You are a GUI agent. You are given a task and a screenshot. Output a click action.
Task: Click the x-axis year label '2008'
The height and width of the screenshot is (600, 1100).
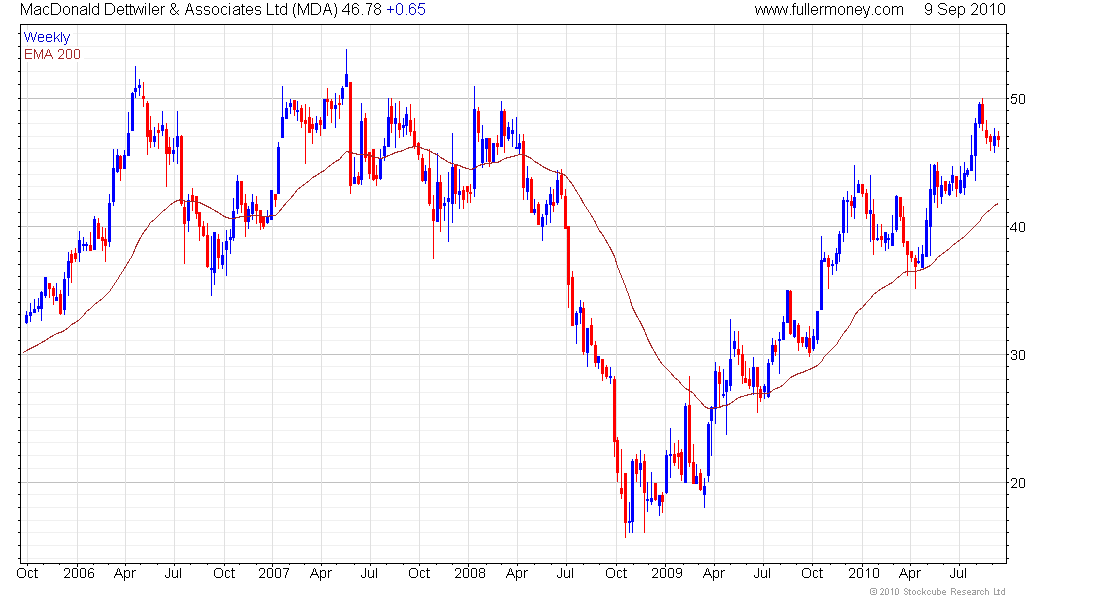pyautogui.click(x=470, y=573)
